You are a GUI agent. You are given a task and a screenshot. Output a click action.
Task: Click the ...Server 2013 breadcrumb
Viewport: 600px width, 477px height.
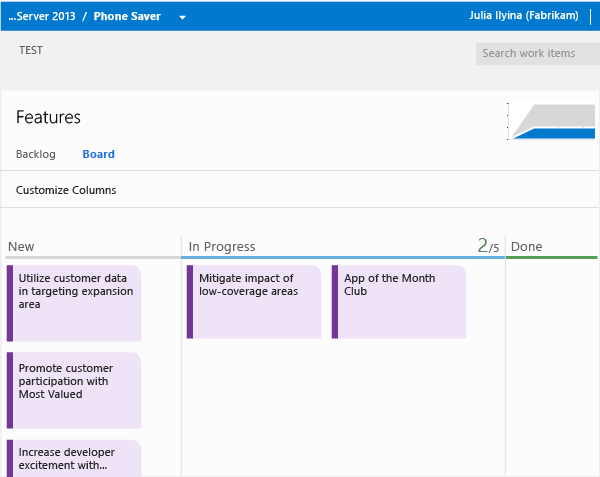pyautogui.click(x=42, y=16)
